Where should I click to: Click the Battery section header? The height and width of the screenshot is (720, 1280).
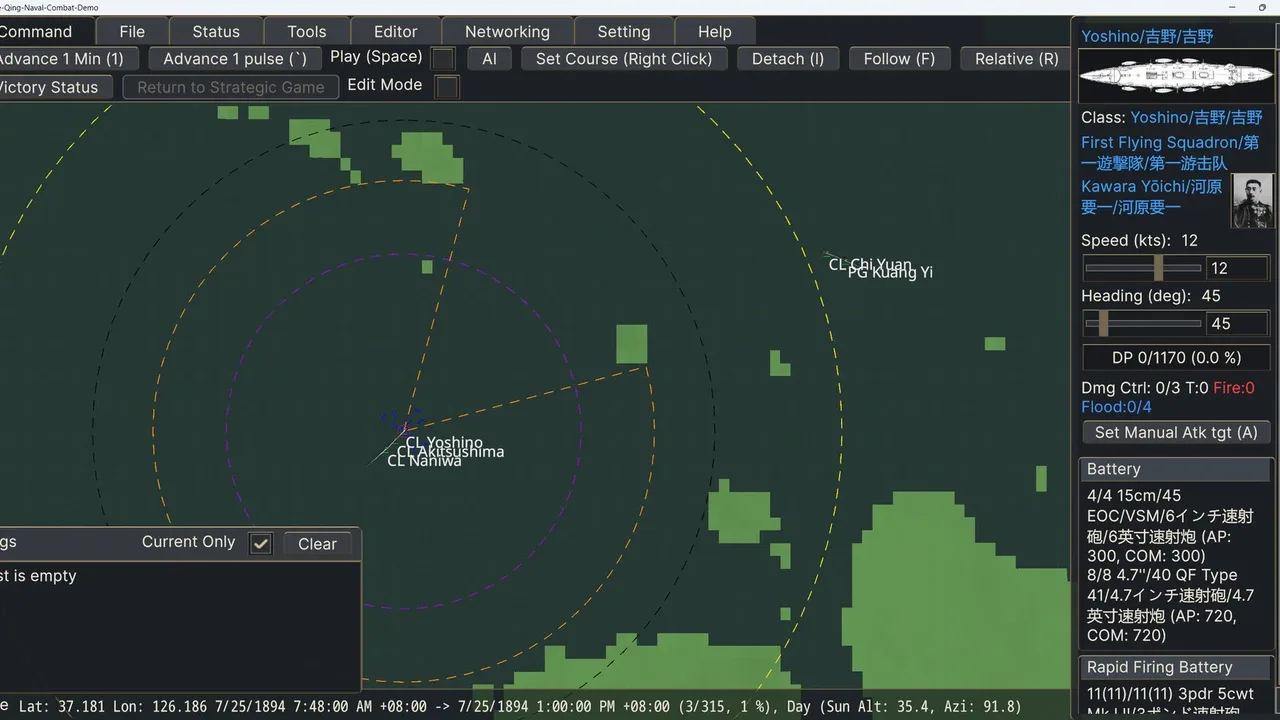pos(1176,469)
